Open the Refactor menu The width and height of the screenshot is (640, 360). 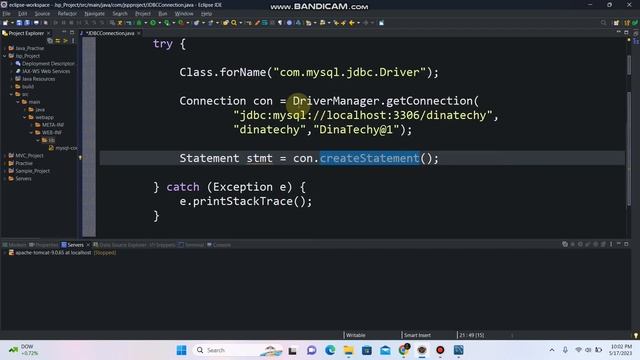click(67, 13)
